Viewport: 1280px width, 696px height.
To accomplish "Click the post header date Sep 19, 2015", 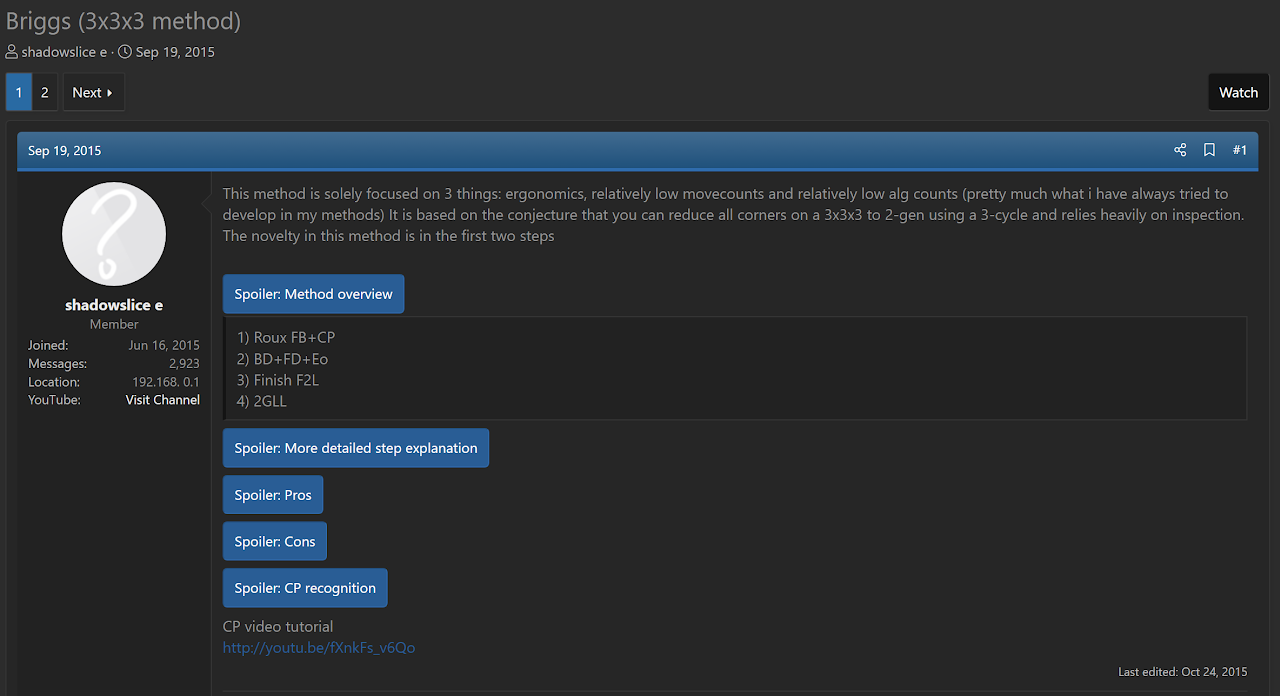I will tap(64, 150).
